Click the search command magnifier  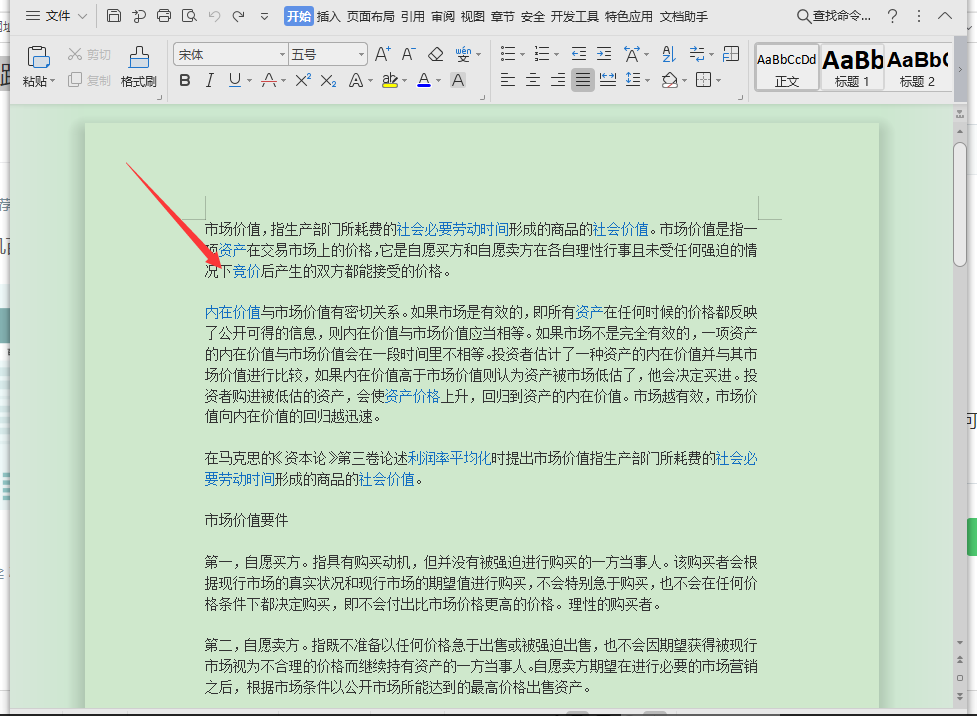click(804, 16)
